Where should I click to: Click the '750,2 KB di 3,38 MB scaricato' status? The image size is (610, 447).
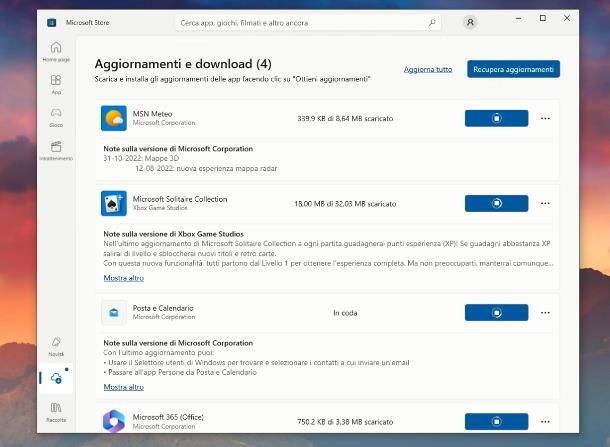click(345, 422)
